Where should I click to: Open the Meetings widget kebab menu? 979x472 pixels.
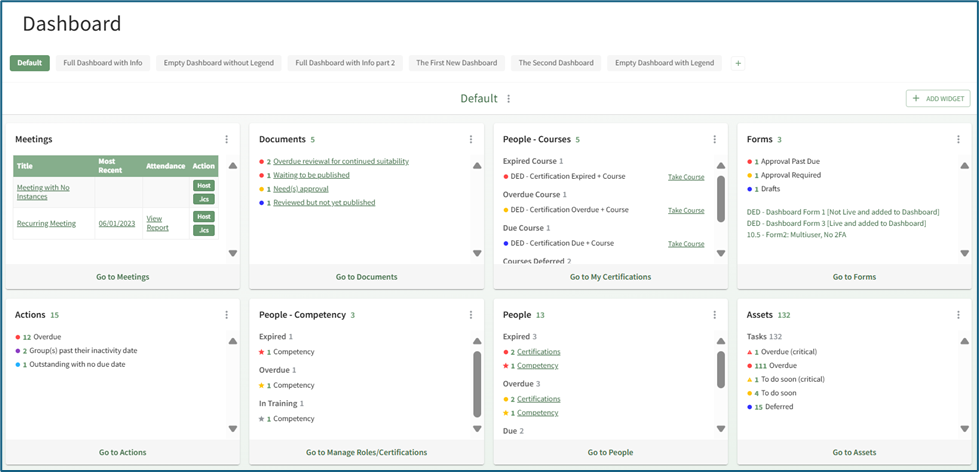click(x=227, y=140)
